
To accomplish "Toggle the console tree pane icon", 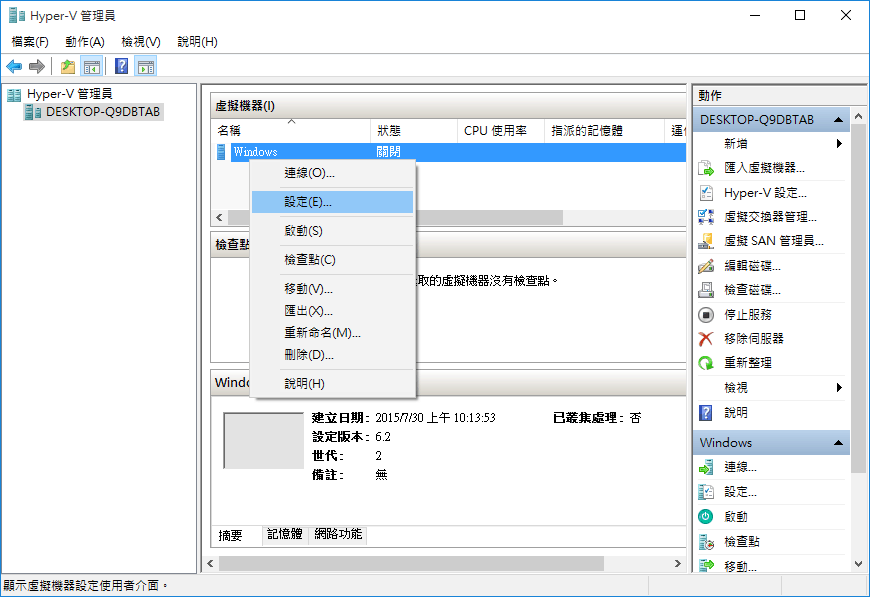I will pos(92,67).
